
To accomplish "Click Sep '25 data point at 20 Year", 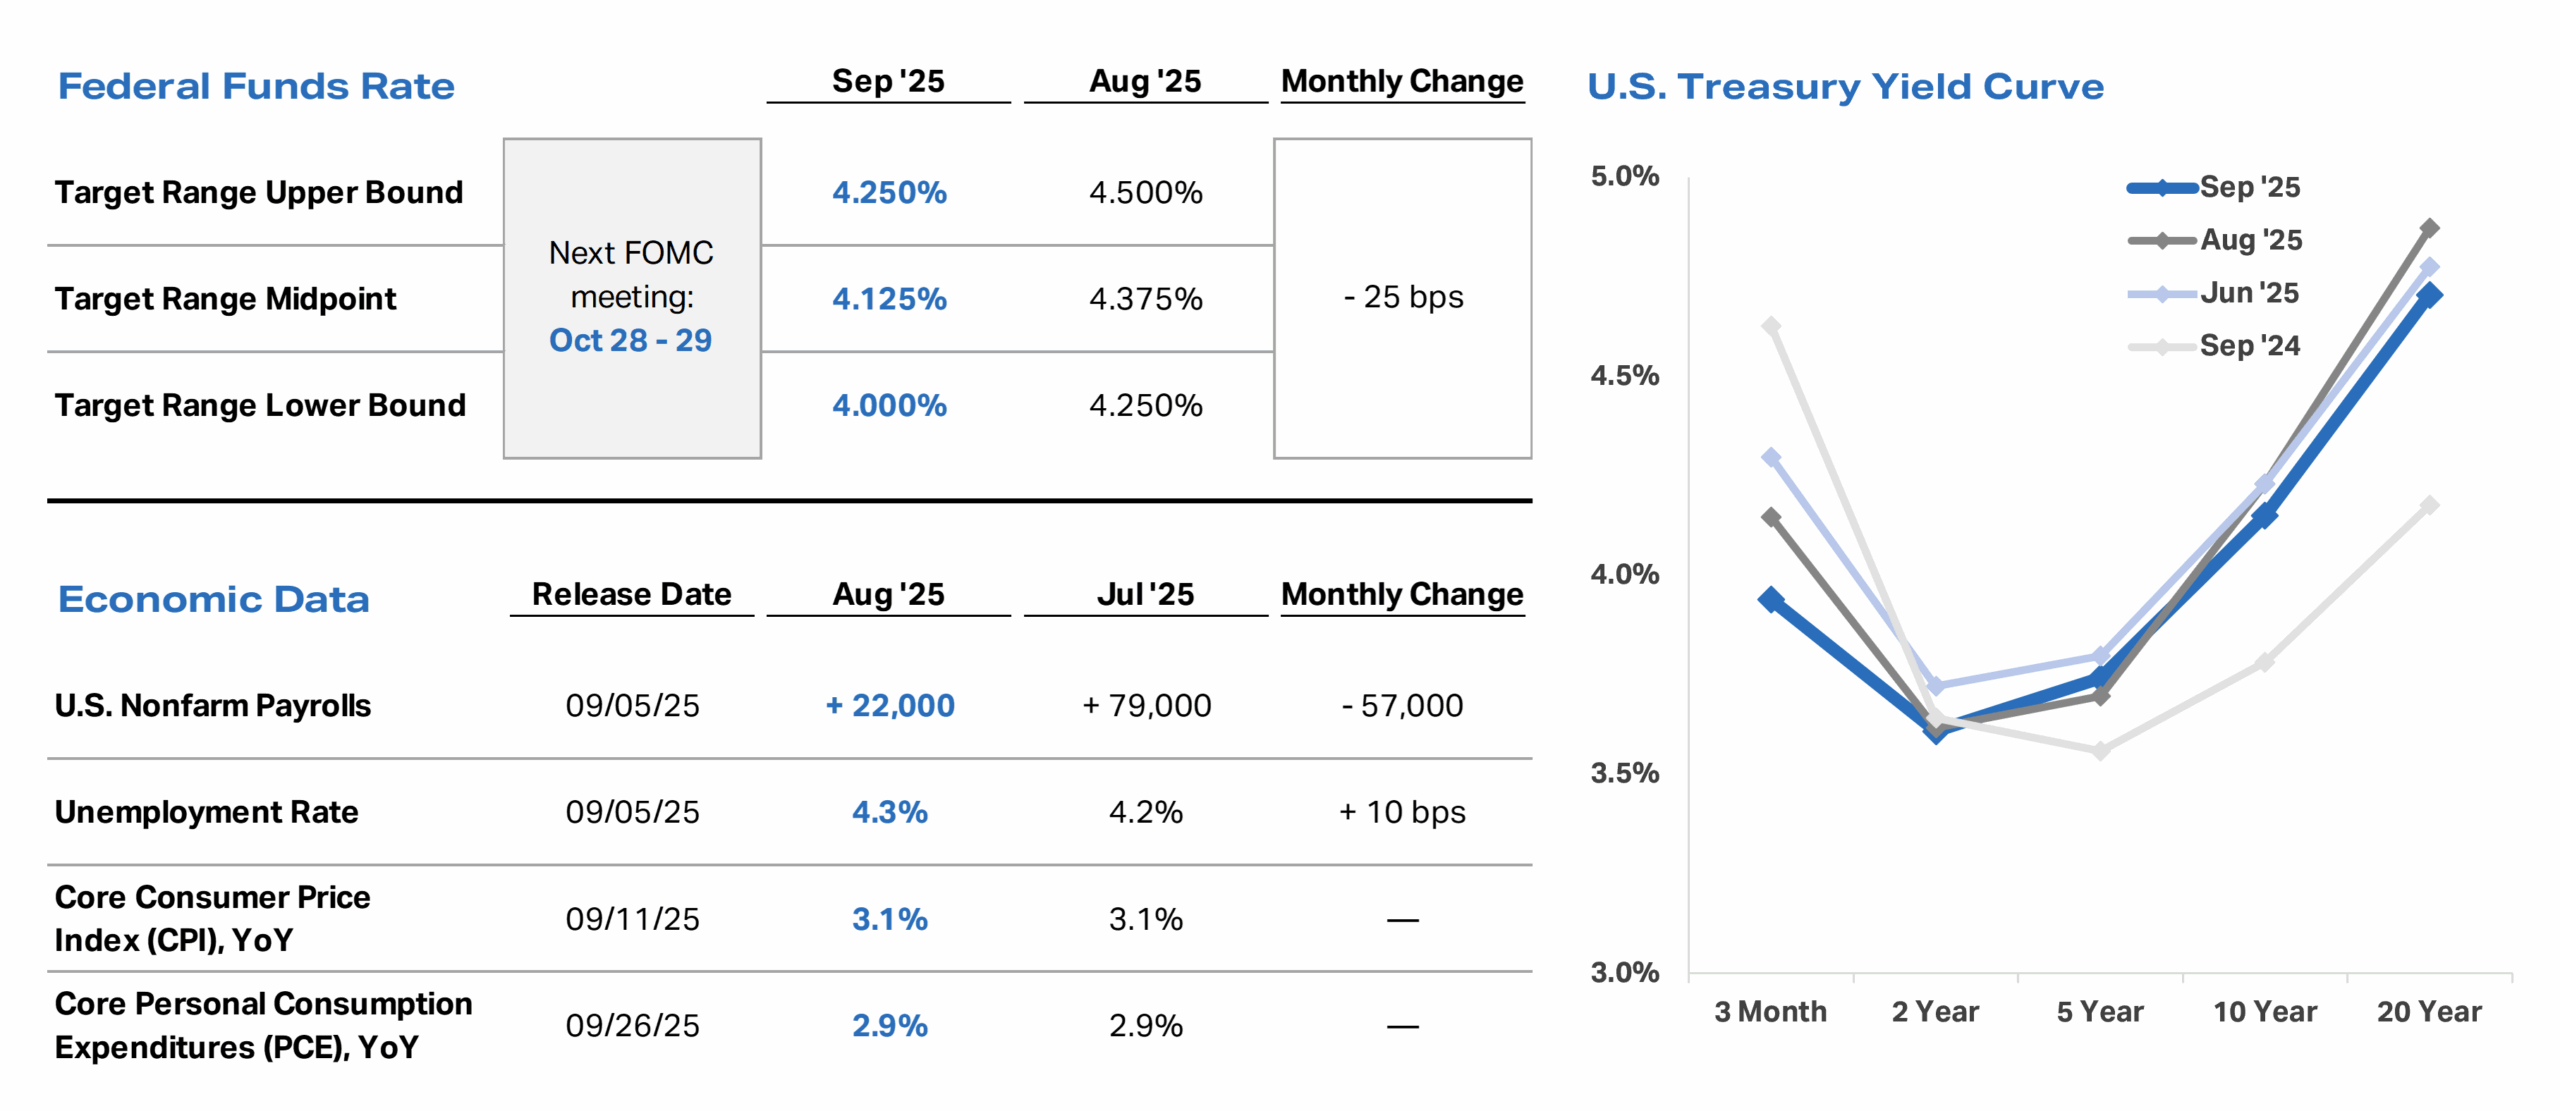I will point(2429,295).
